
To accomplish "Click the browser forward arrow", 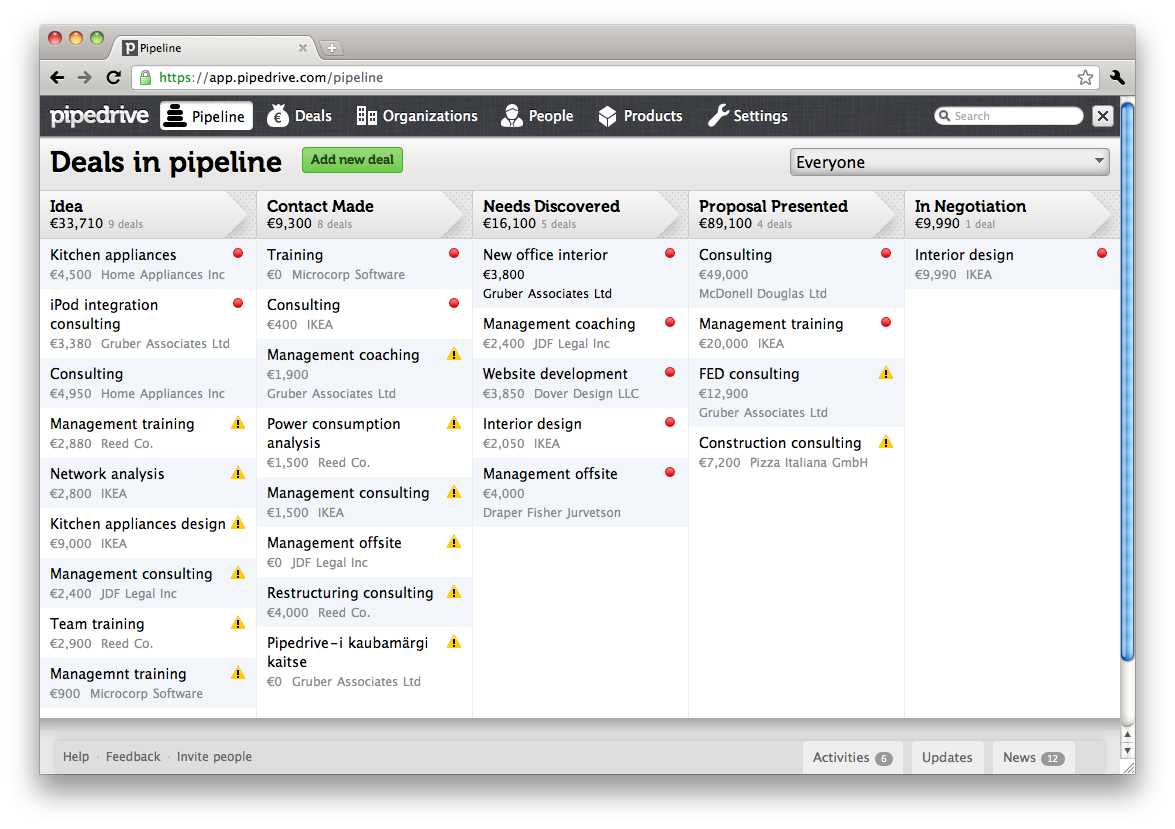I will click(x=85, y=77).
